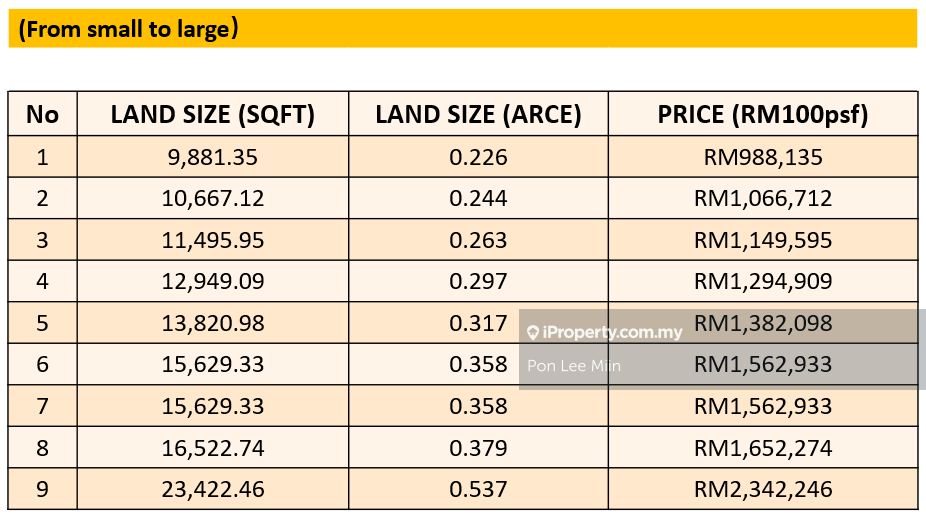Select the 'LAND SIZE (ARCE)' column header
926x516 pixels.
click(x=478, y=114)
